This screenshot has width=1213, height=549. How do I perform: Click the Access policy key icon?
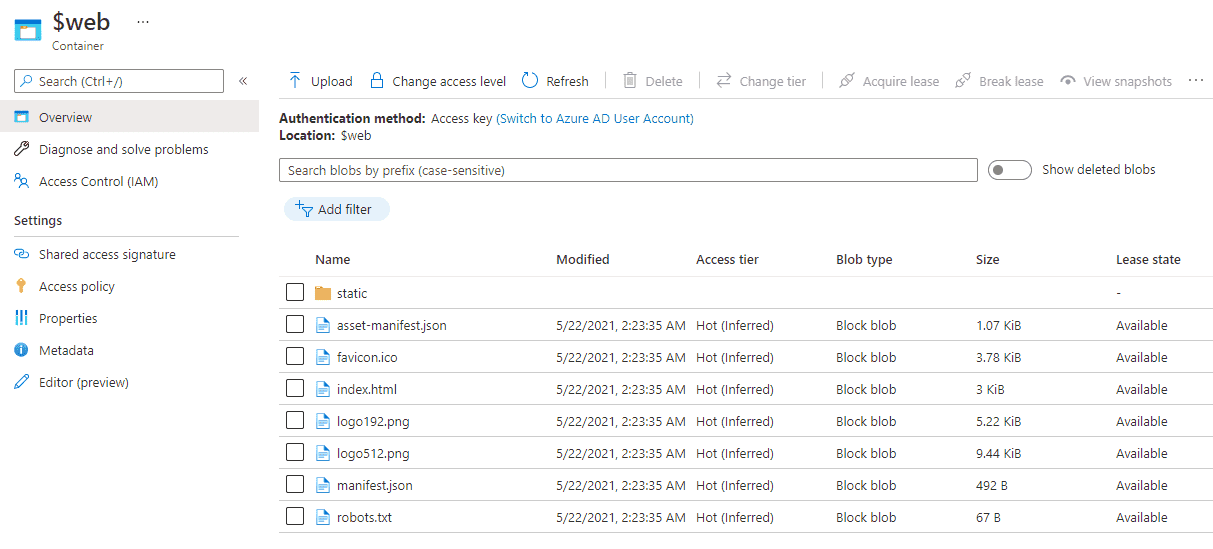coord(21,286)
